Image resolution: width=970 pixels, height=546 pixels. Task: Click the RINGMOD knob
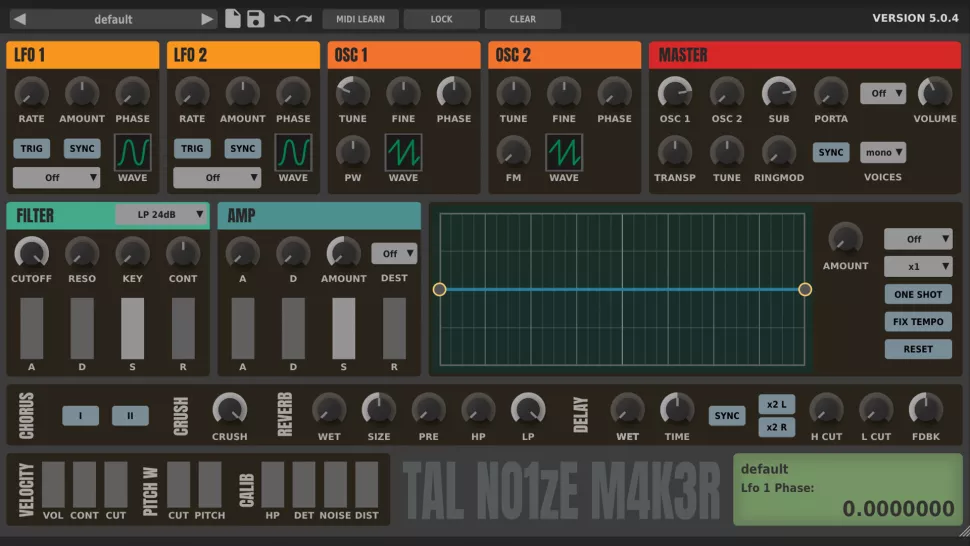[779, 152]
